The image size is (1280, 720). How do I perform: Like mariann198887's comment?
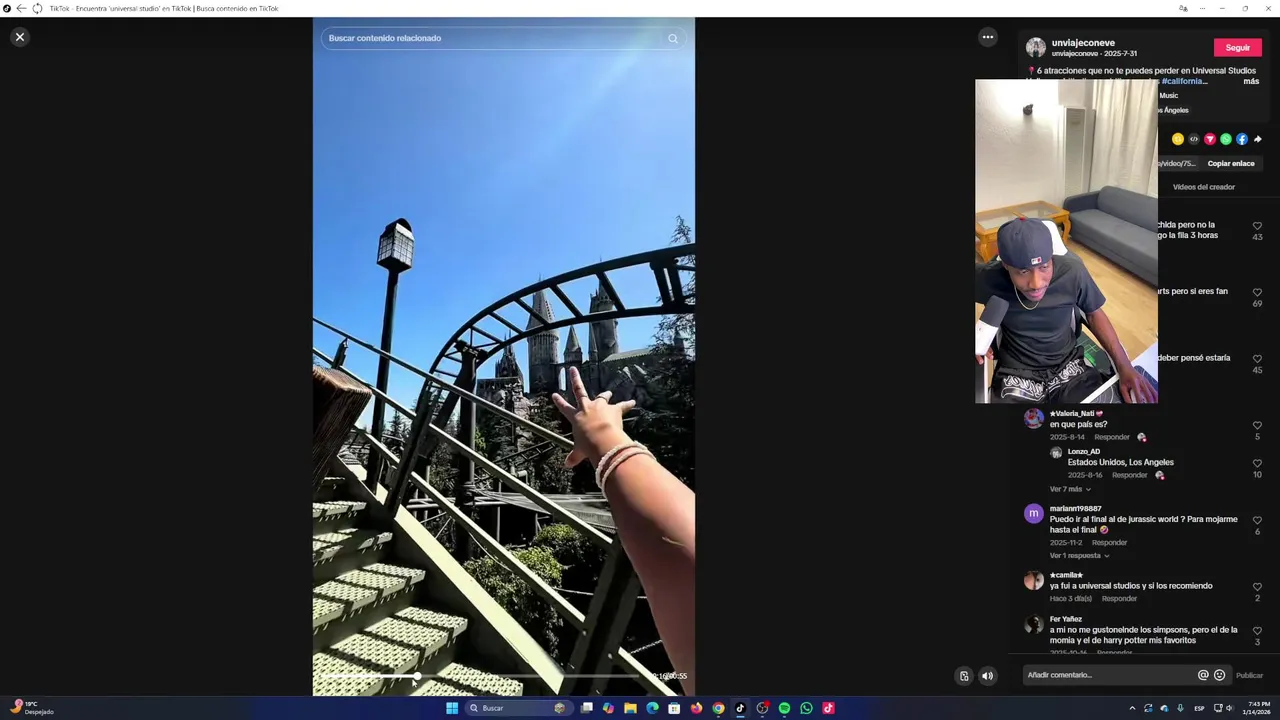pyautogui.click(x=1257, y=520)
